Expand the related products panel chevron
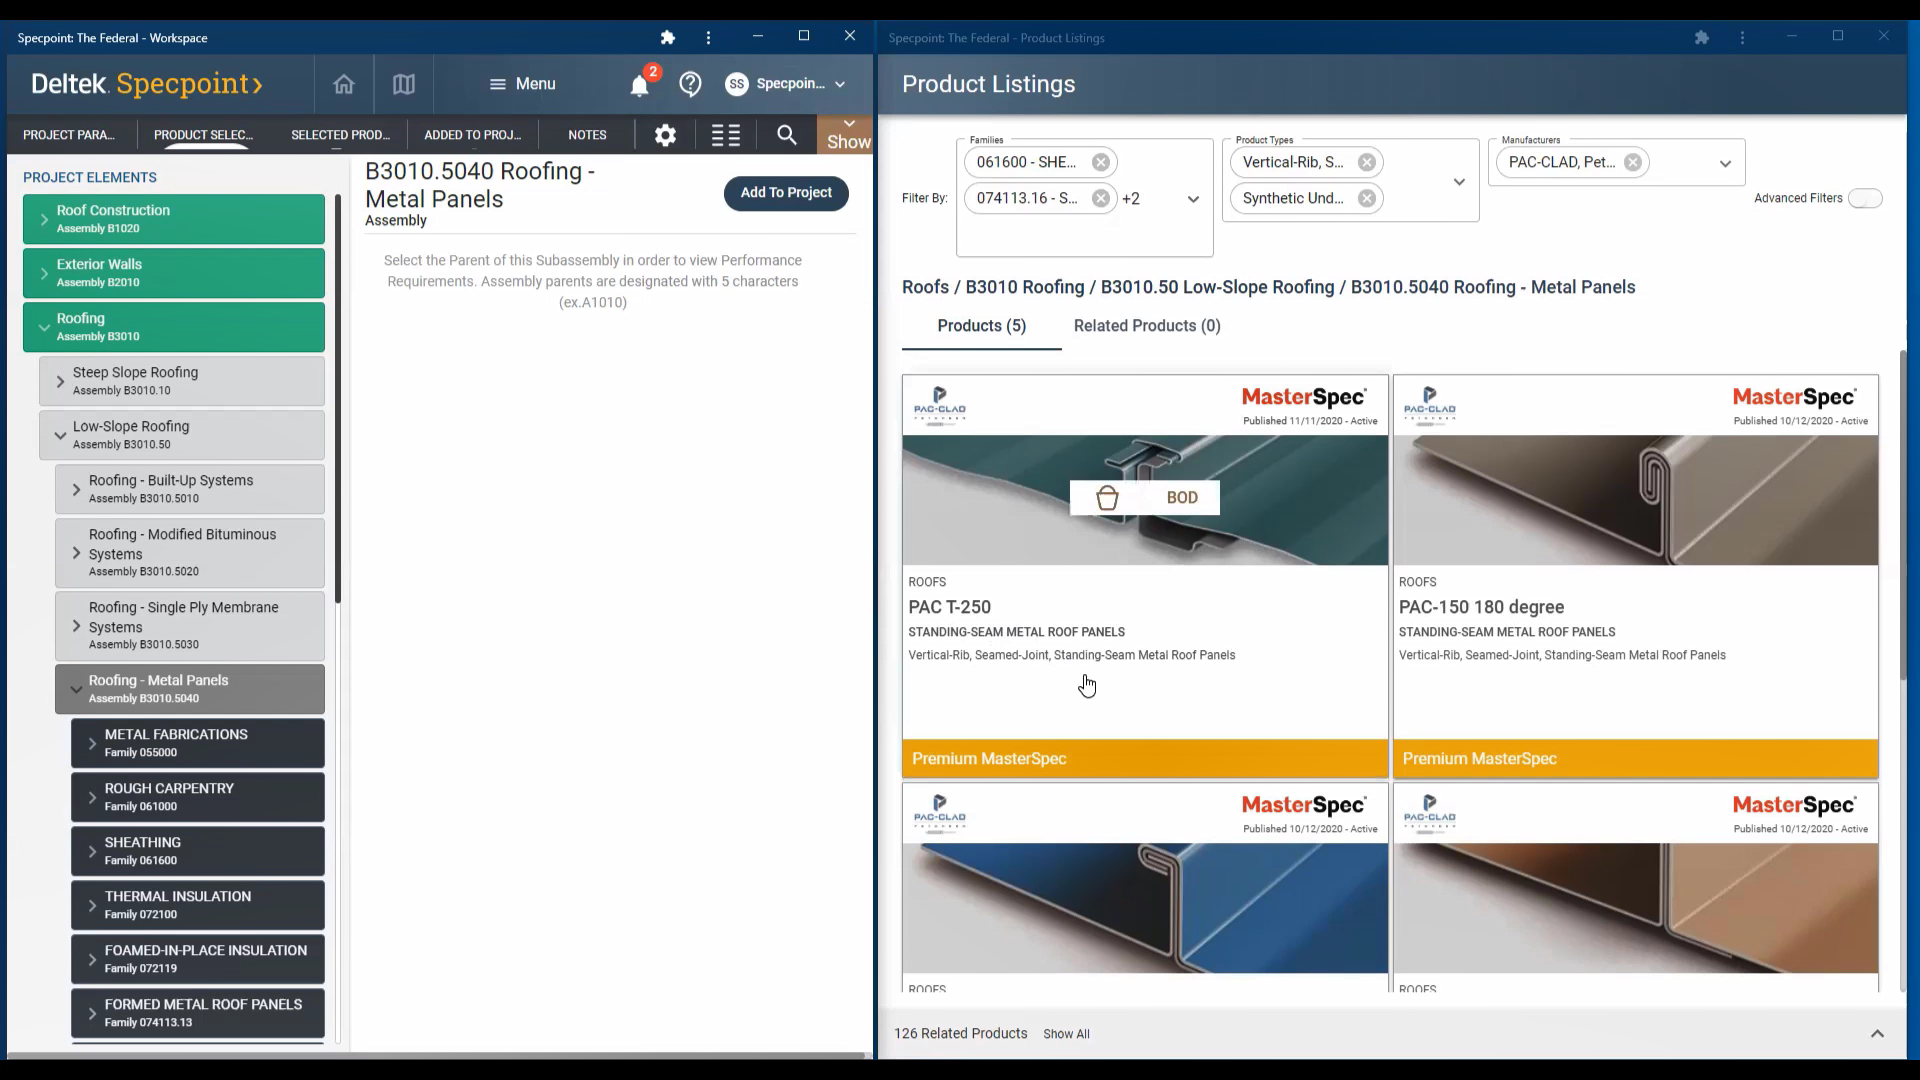The width and height of the screenshot is (1920, 1080). pyautogui.click(x=1877, y=1034)
